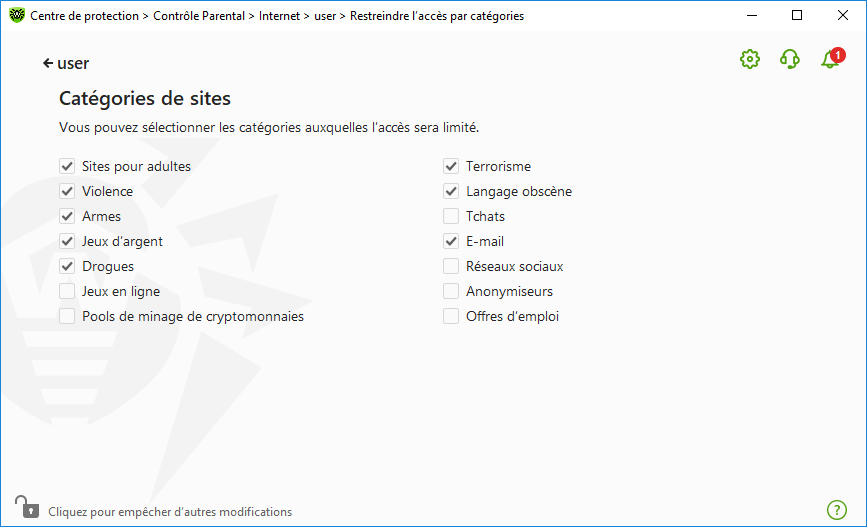The width and height of the screenshot is (867, 527).
Task: Check Pools de minage de cryptomonnaies
Action: 67,316
